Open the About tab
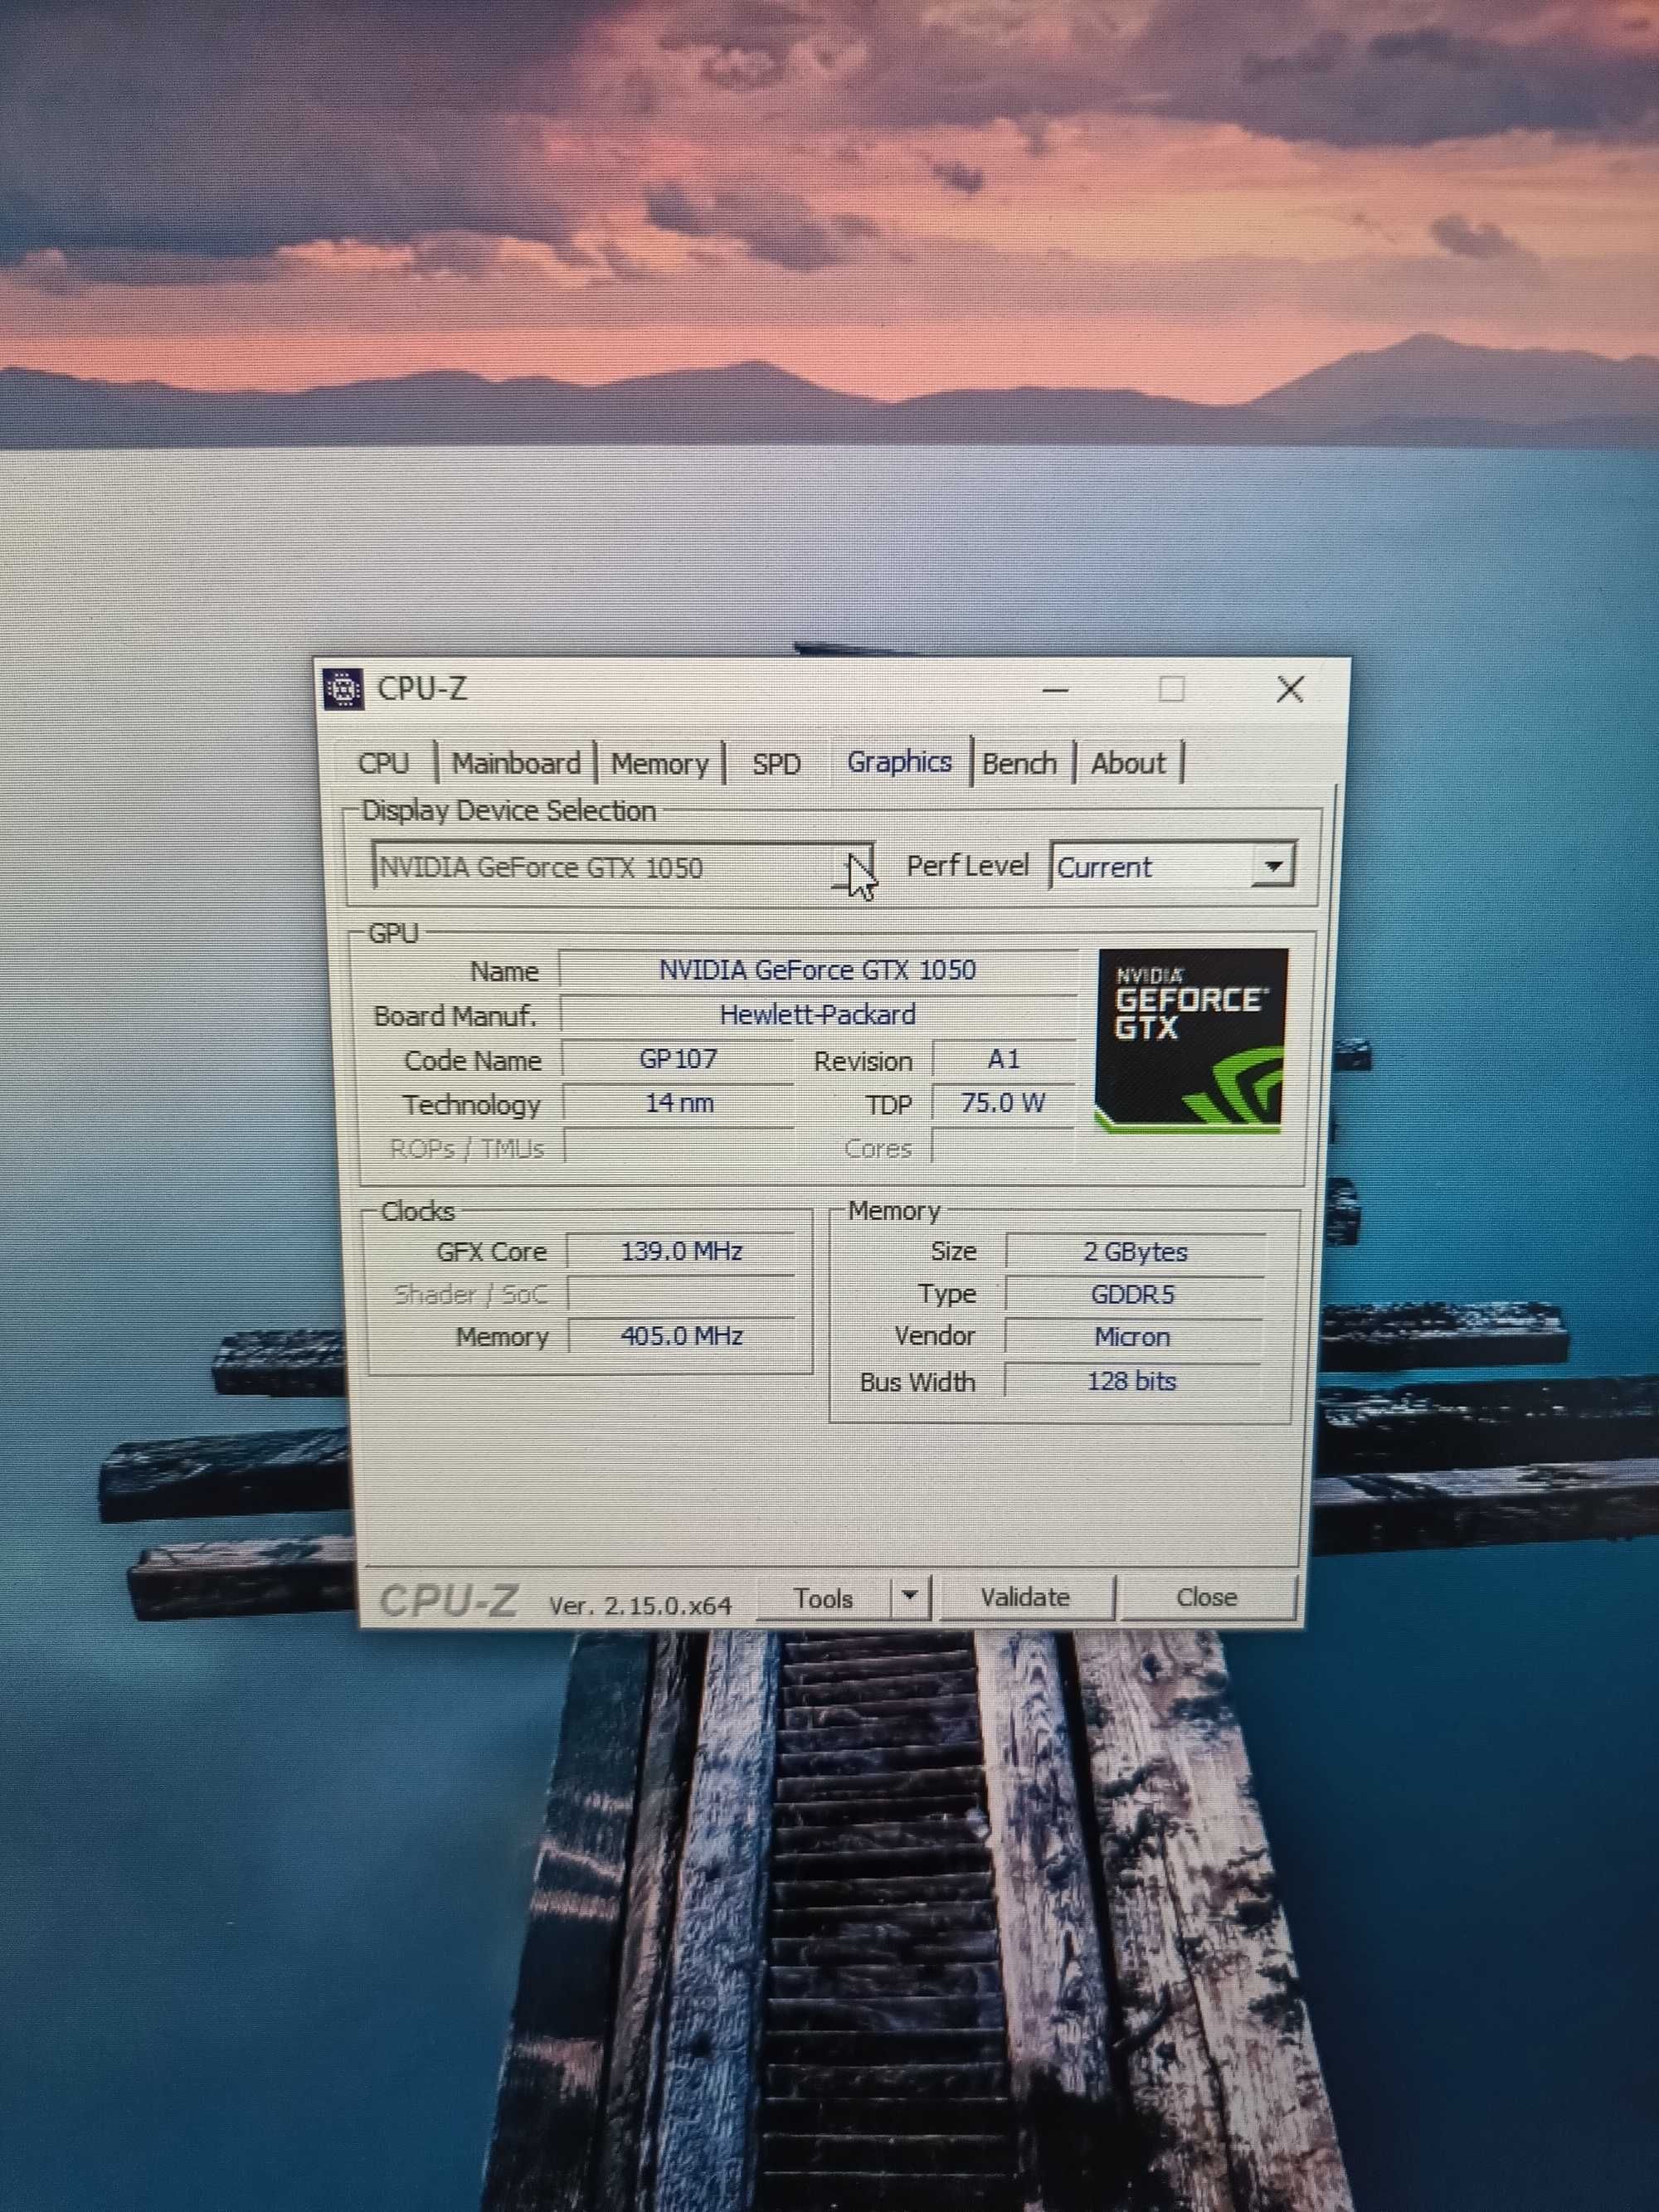Image resolution: width=1659 pixels, height=2212 pixels. 1128,763
